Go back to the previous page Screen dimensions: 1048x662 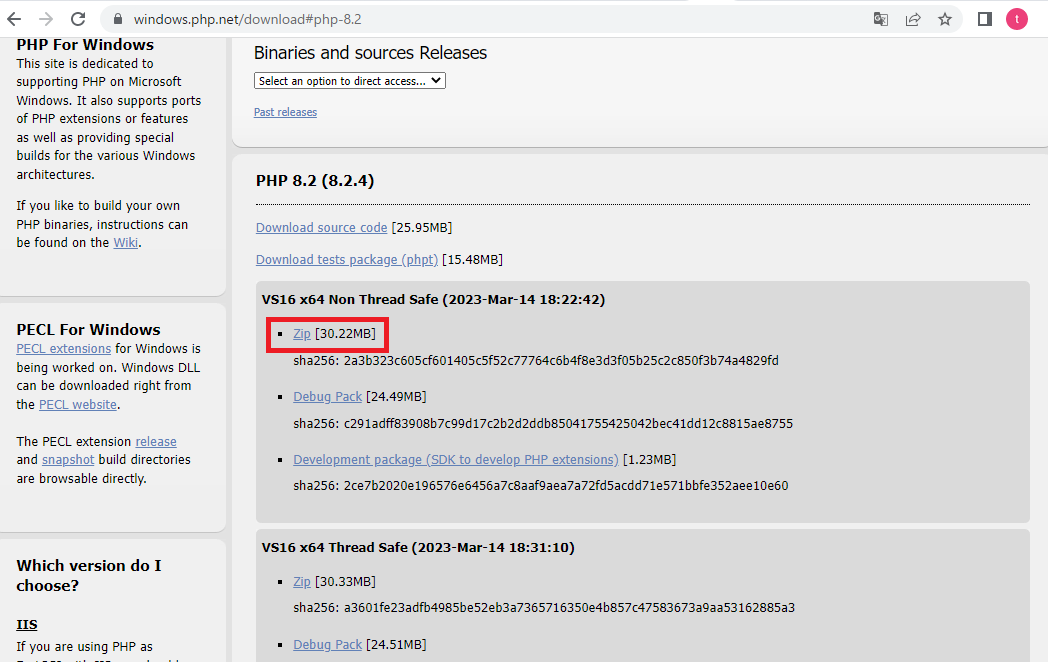pos(14,19)
